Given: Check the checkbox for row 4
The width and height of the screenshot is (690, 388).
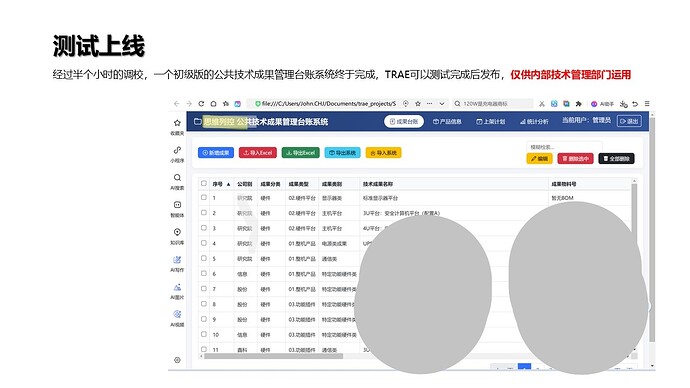Looking at the screenshot, I should (204, 243).
